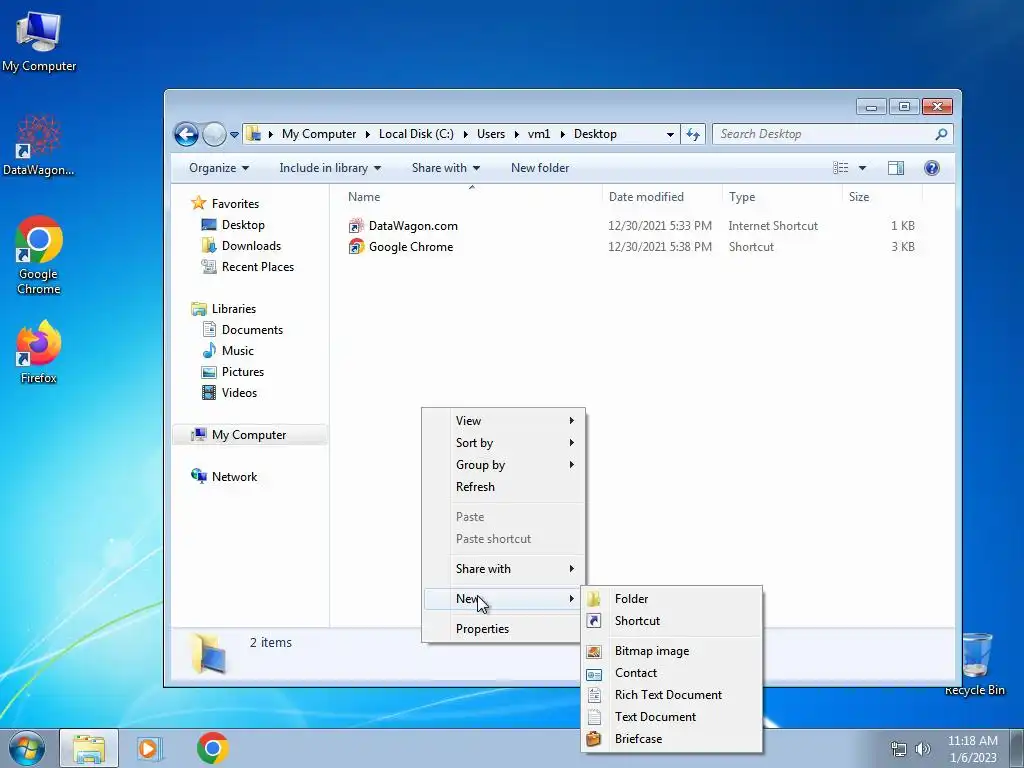1024x768 pixels.
Task: Open Downloads in the Favorites pane
Action: click(x=251, y=246)
